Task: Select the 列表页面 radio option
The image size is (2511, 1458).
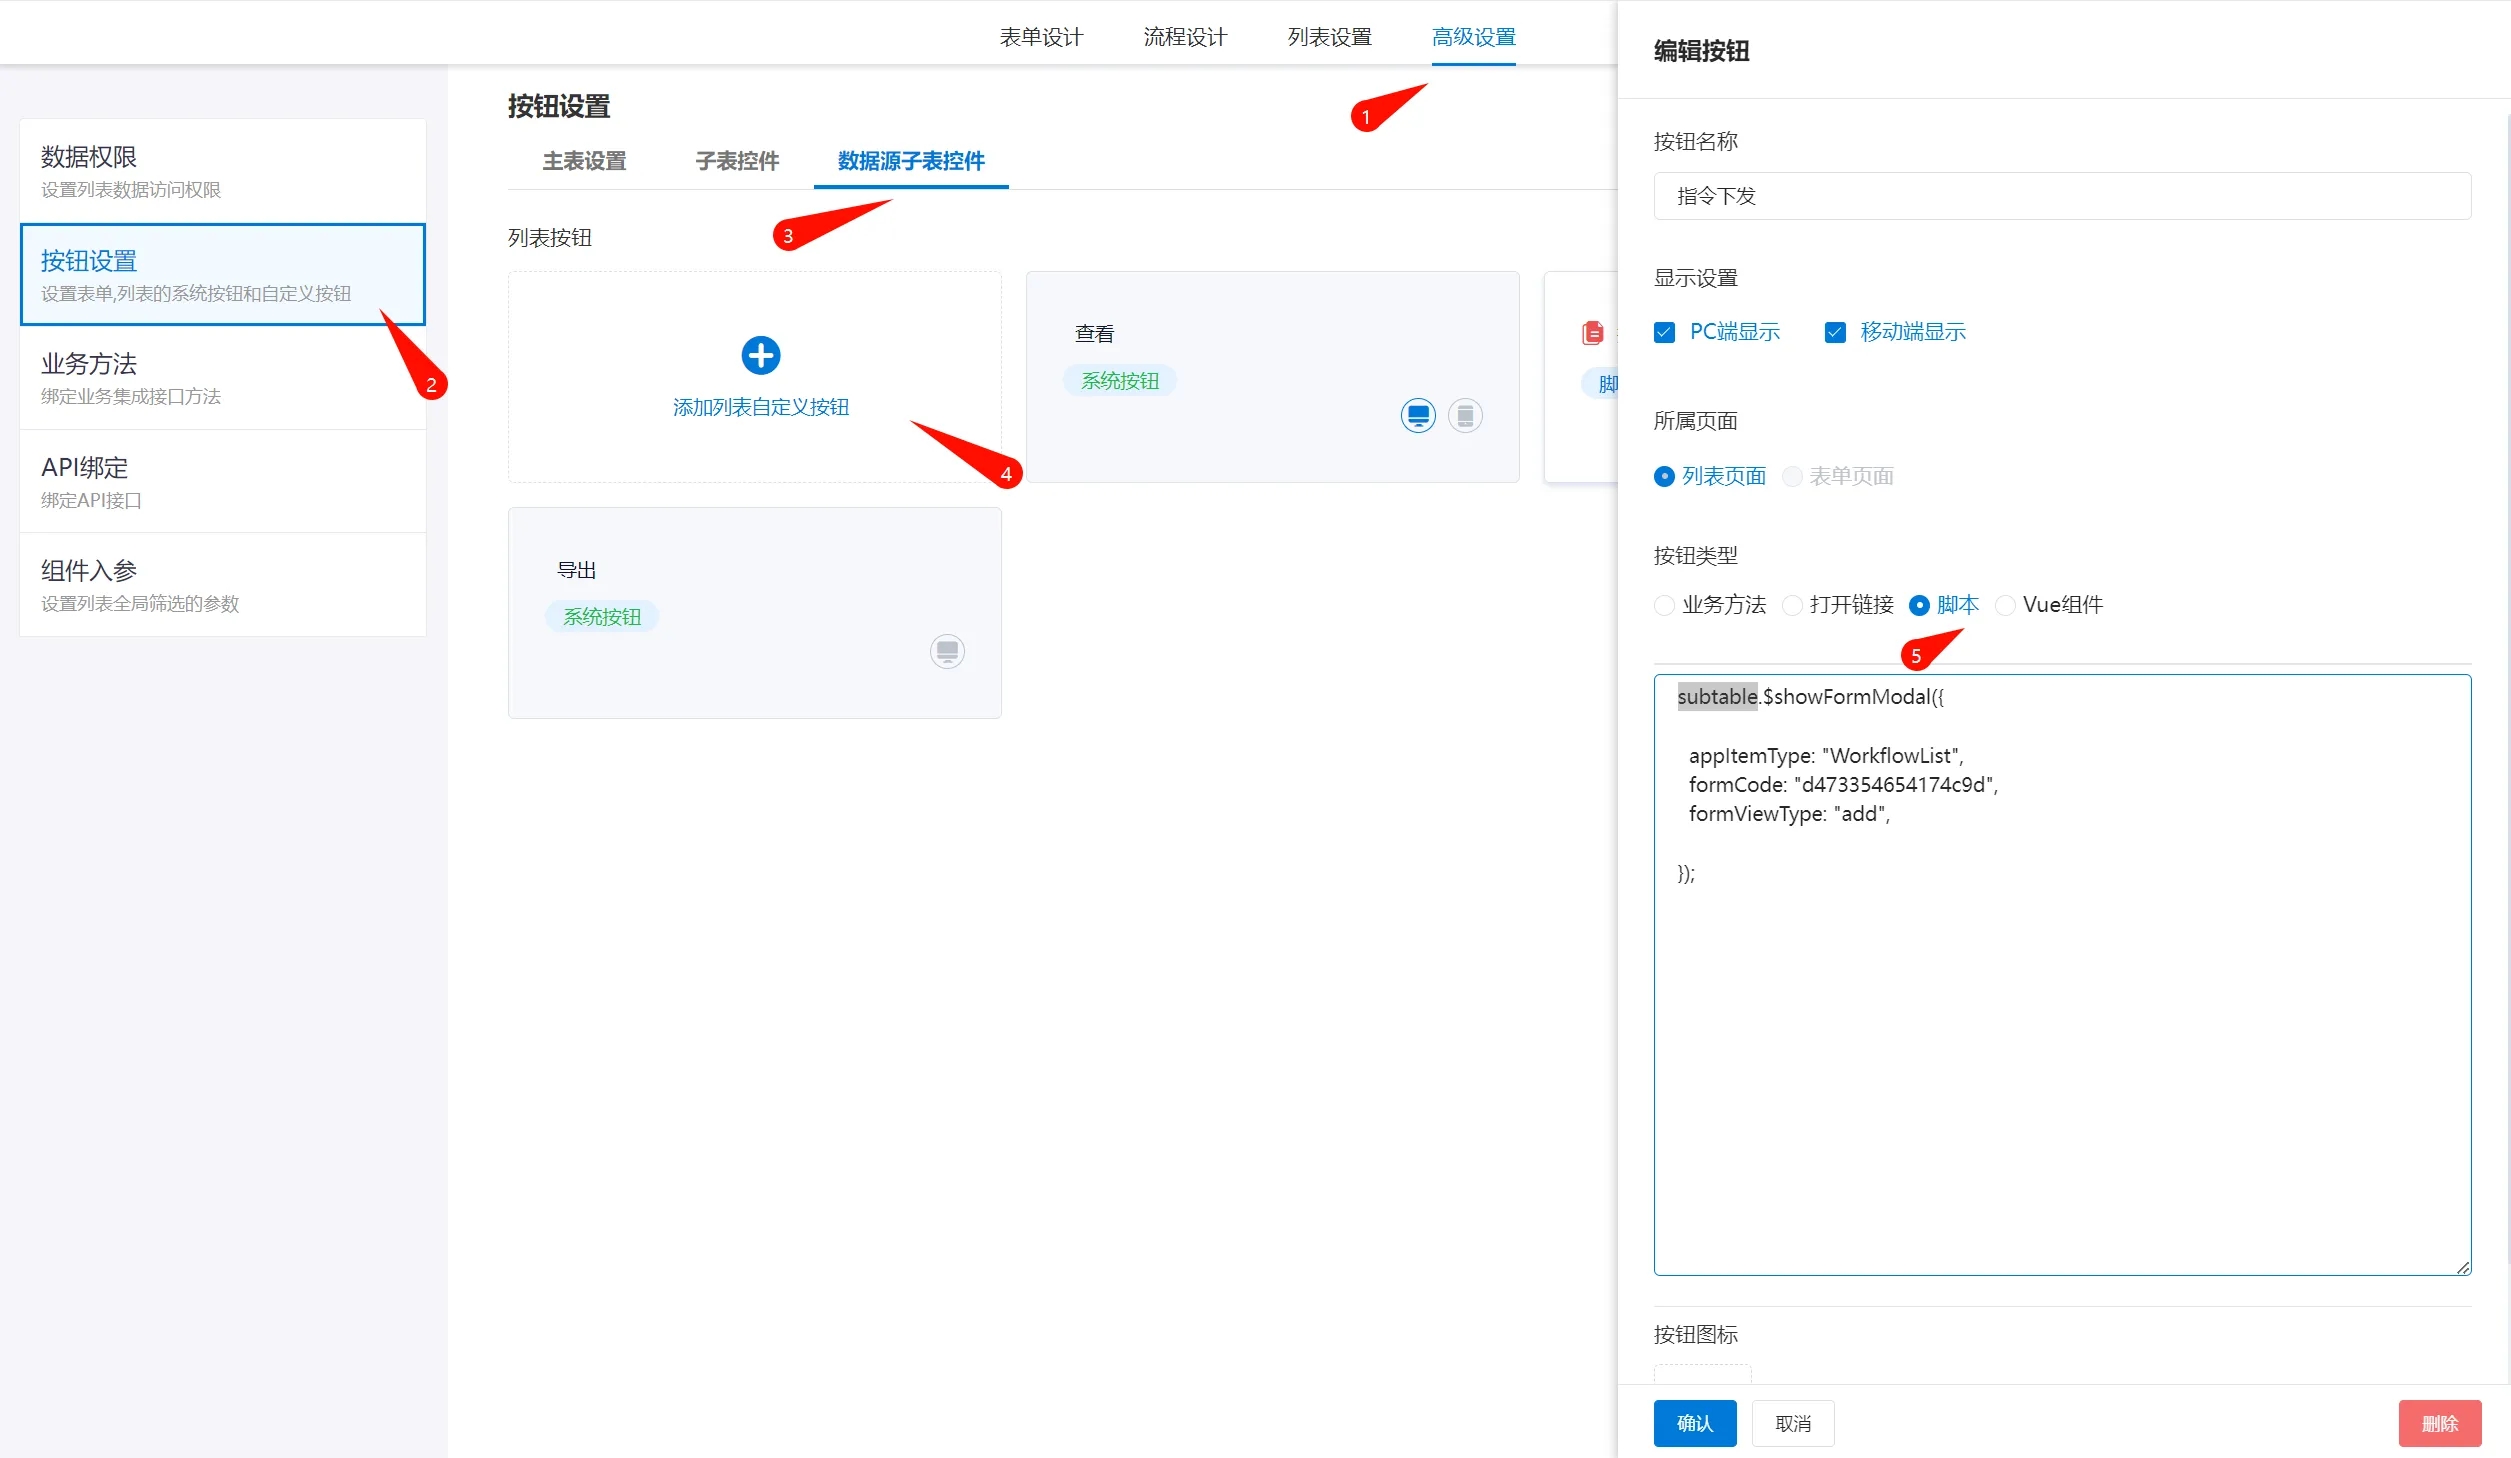Action: click(x=1664, y=477)
